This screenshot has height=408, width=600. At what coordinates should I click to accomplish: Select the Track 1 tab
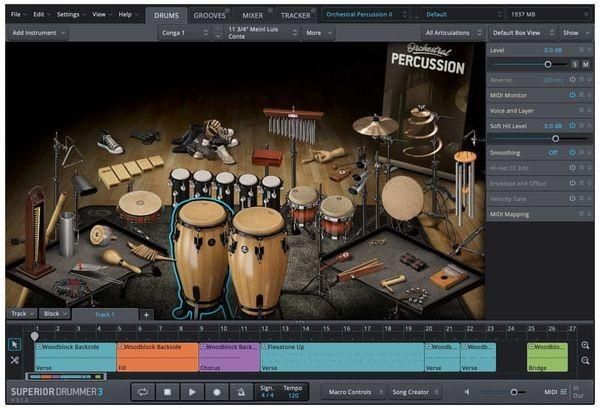[105, 315]
